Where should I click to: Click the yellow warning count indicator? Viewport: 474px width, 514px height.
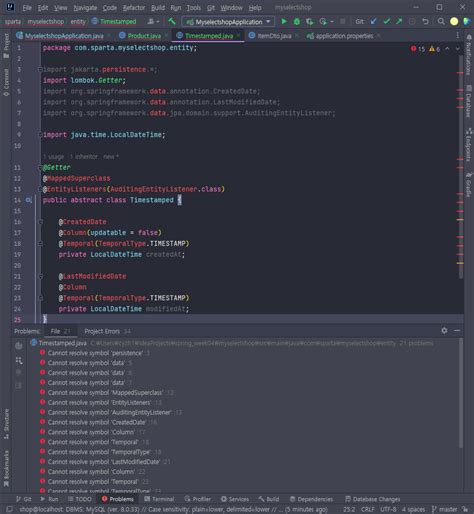coord(435,49)
